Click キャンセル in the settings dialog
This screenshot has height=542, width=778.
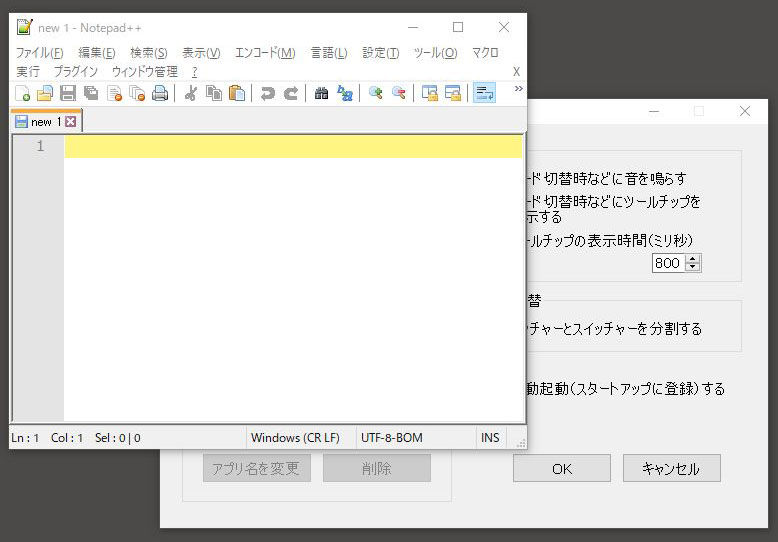672,468
